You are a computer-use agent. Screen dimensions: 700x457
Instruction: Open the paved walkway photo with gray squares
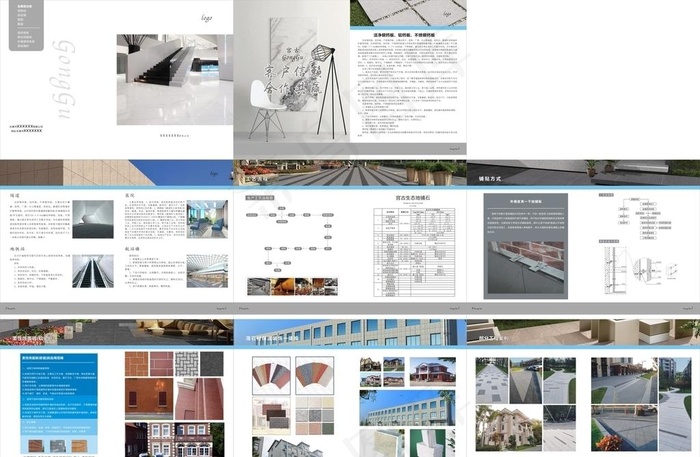(x=492, y=380)
